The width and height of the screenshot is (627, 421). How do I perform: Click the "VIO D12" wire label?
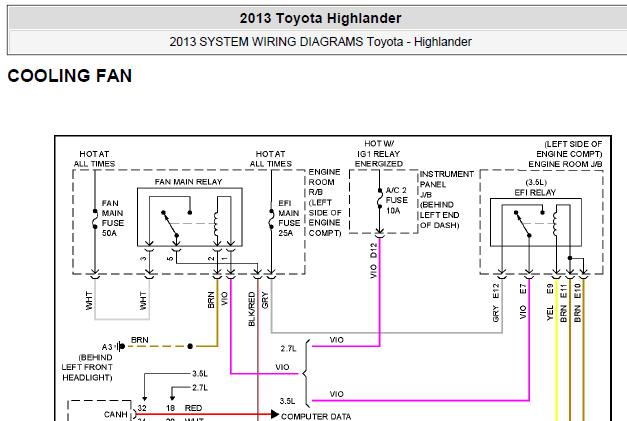click(x=373, y=260)
